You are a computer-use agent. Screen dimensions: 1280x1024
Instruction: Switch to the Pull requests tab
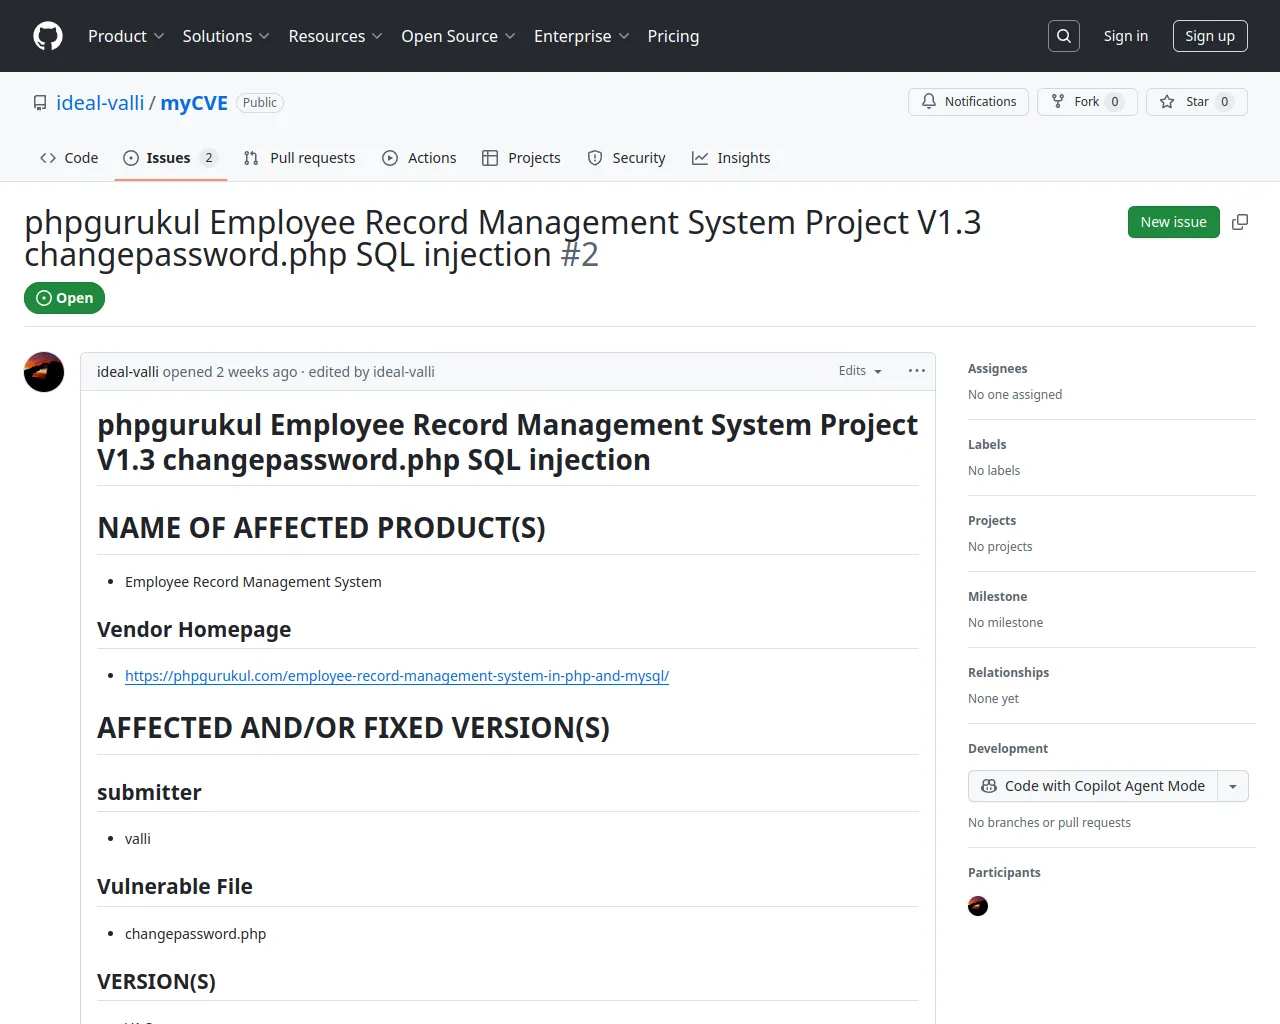pyautogui.click(x=299, y=158)
